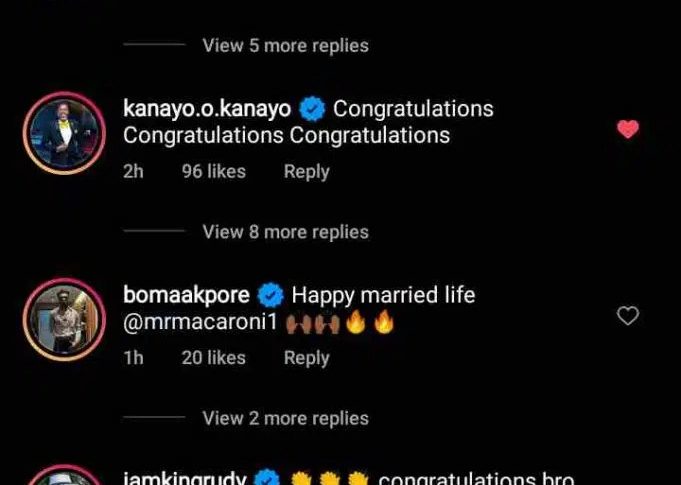Click kanayo.o.kanayo's verified badge
This screenshot has height=485, width=681.
[313, 108]
